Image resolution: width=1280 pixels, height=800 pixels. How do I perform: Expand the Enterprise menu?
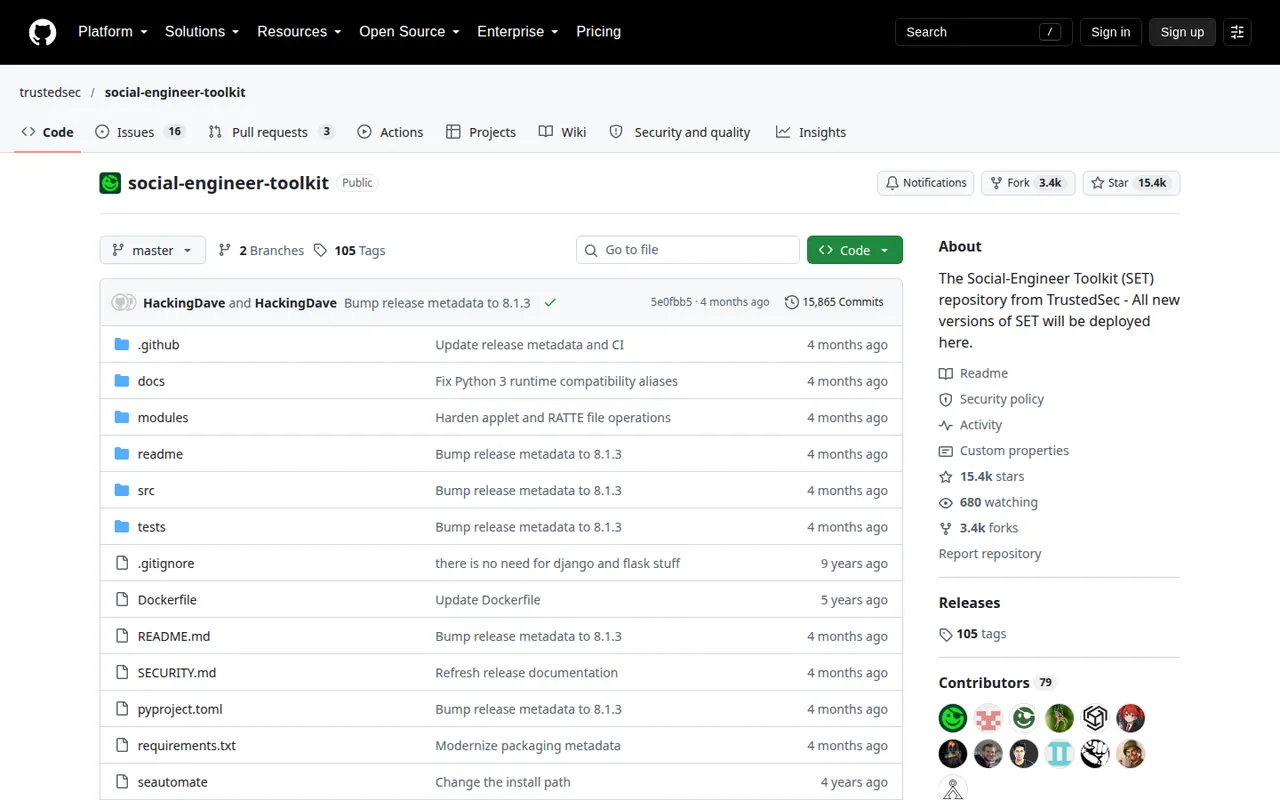tap(518, 32)
